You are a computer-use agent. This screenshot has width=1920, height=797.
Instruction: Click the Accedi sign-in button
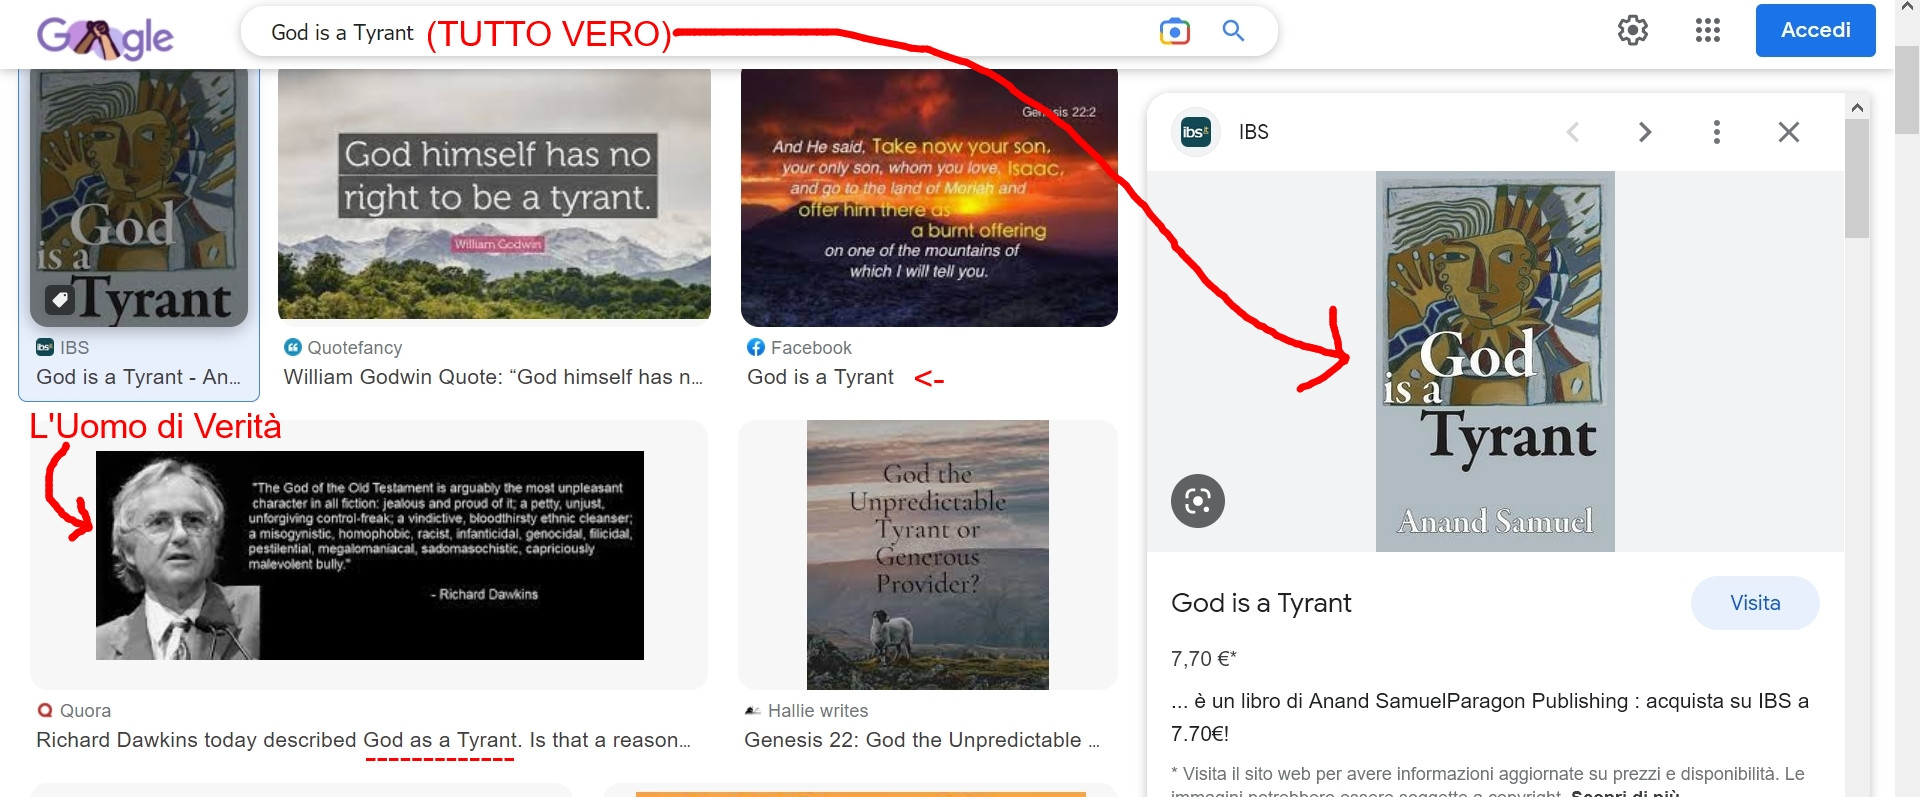pyautogui.click(x=1815, y=30)
